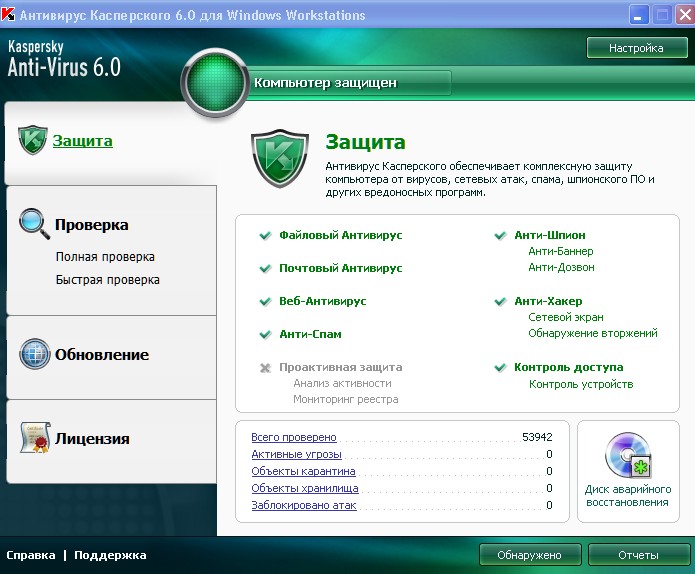
Task: Click Анти-Дозвон subitem
Action: (561, 268)
